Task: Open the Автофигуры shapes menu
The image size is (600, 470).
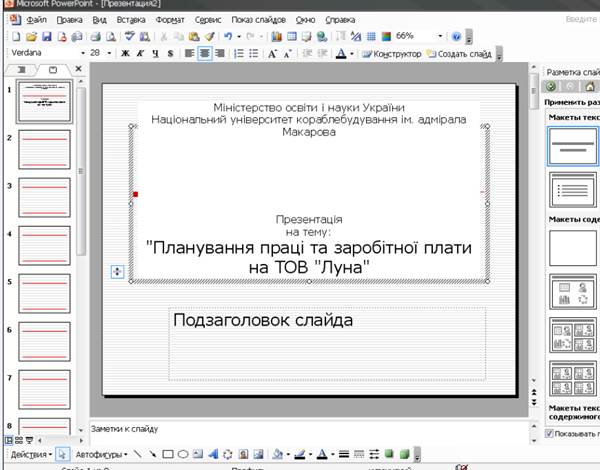Action: point(101,455)
